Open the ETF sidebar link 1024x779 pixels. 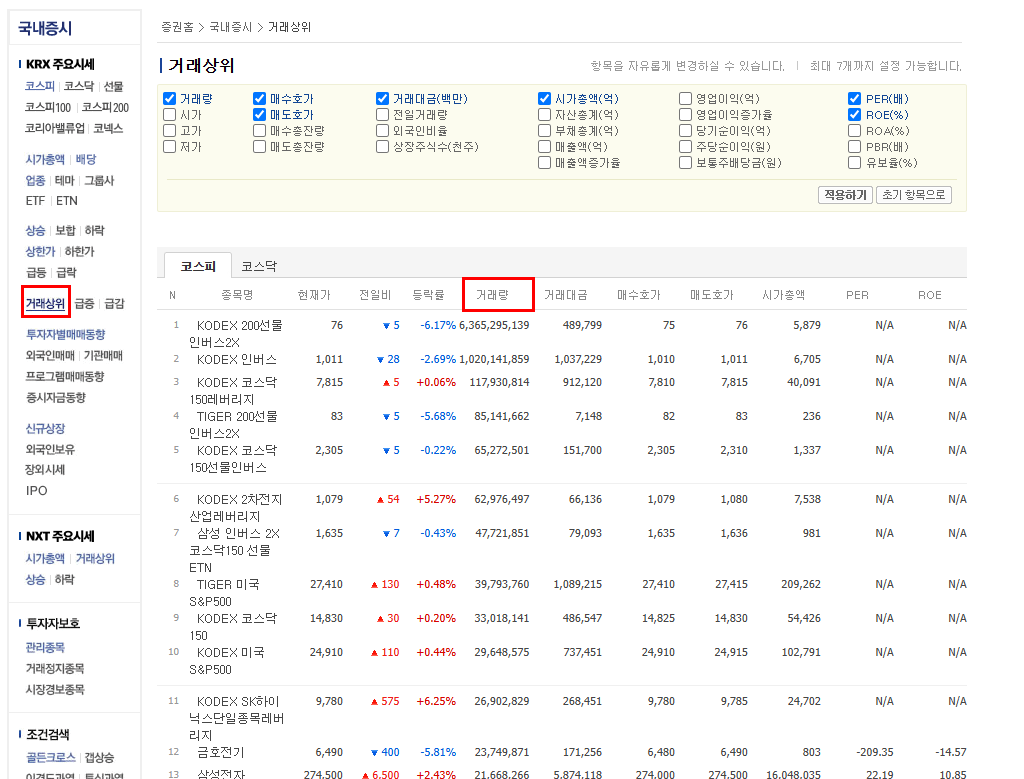click(35, 201)
